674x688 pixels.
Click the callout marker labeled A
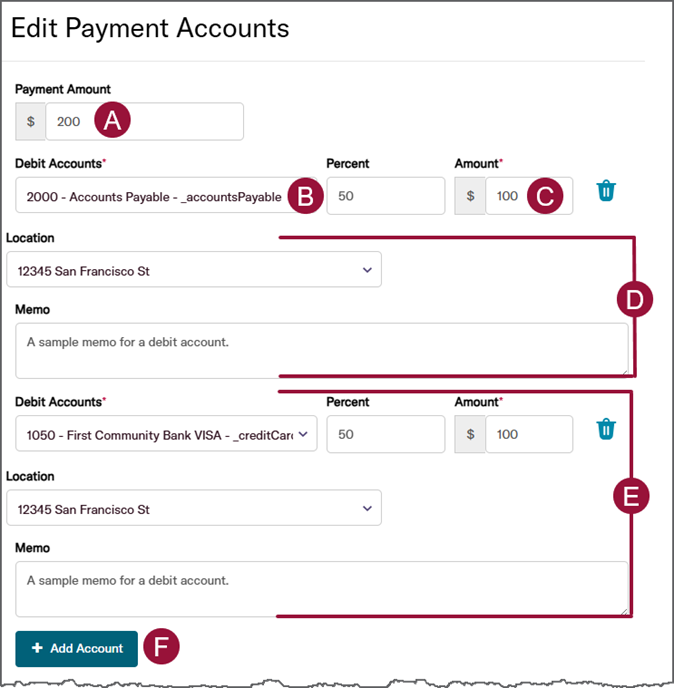(x=112, y=121)
